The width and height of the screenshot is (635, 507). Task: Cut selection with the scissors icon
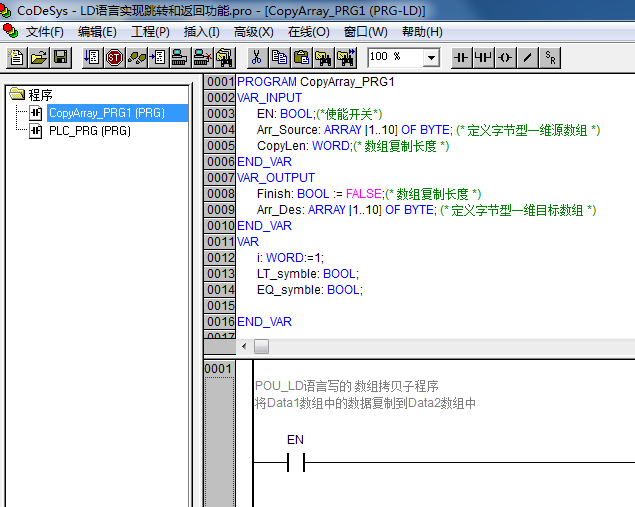pos(257,58)
